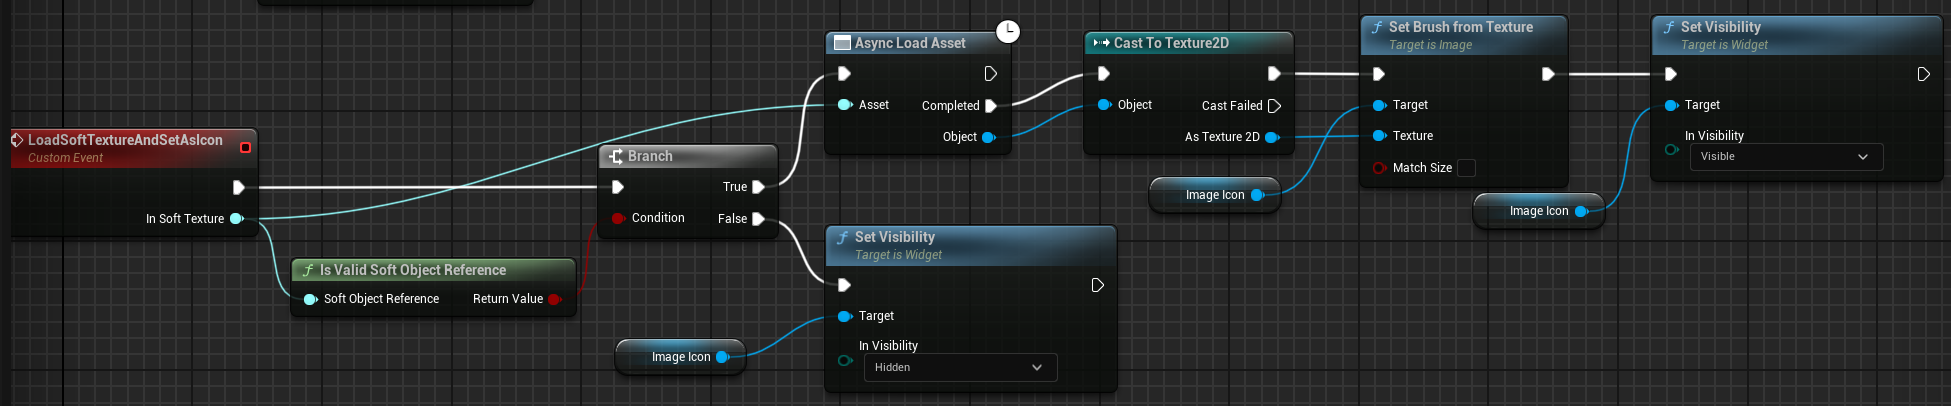
Task: Click the Cast Failed execution pin
Action: (1274, 106)
